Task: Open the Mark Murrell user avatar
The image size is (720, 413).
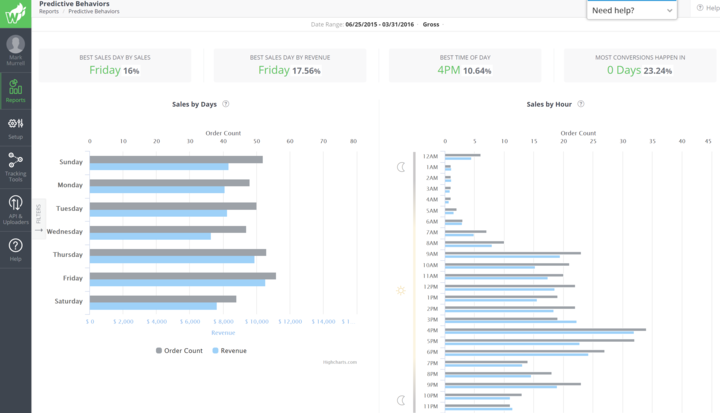Action: click(x=16, y=45)
